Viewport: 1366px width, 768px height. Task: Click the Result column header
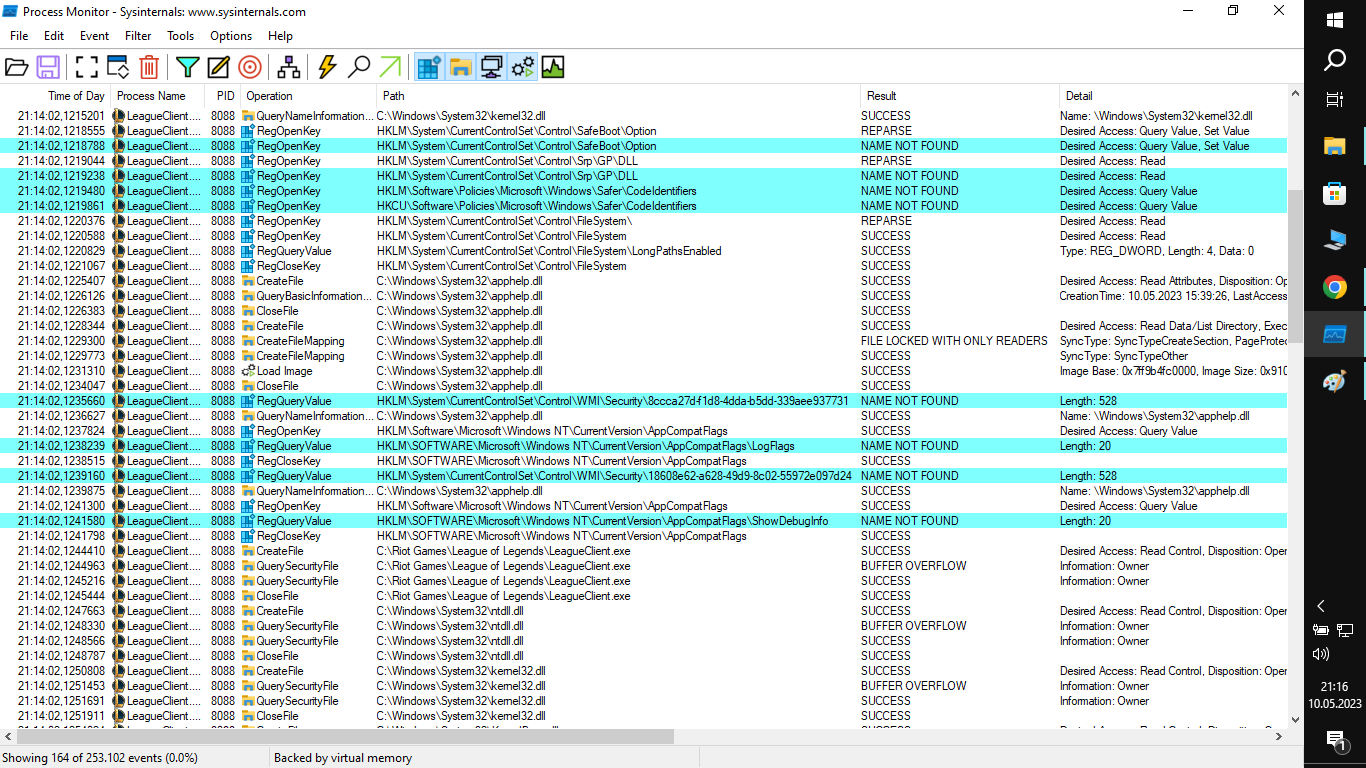click(959, 96)
